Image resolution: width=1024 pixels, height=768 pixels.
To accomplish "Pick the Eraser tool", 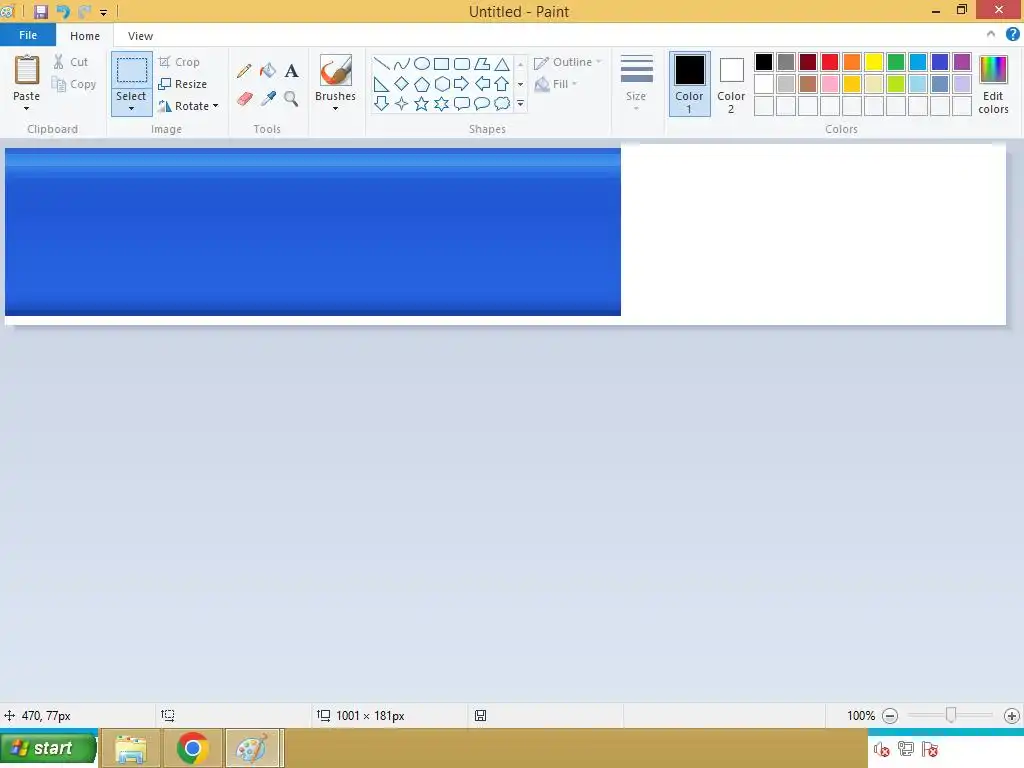I will [x=244, y=99].
